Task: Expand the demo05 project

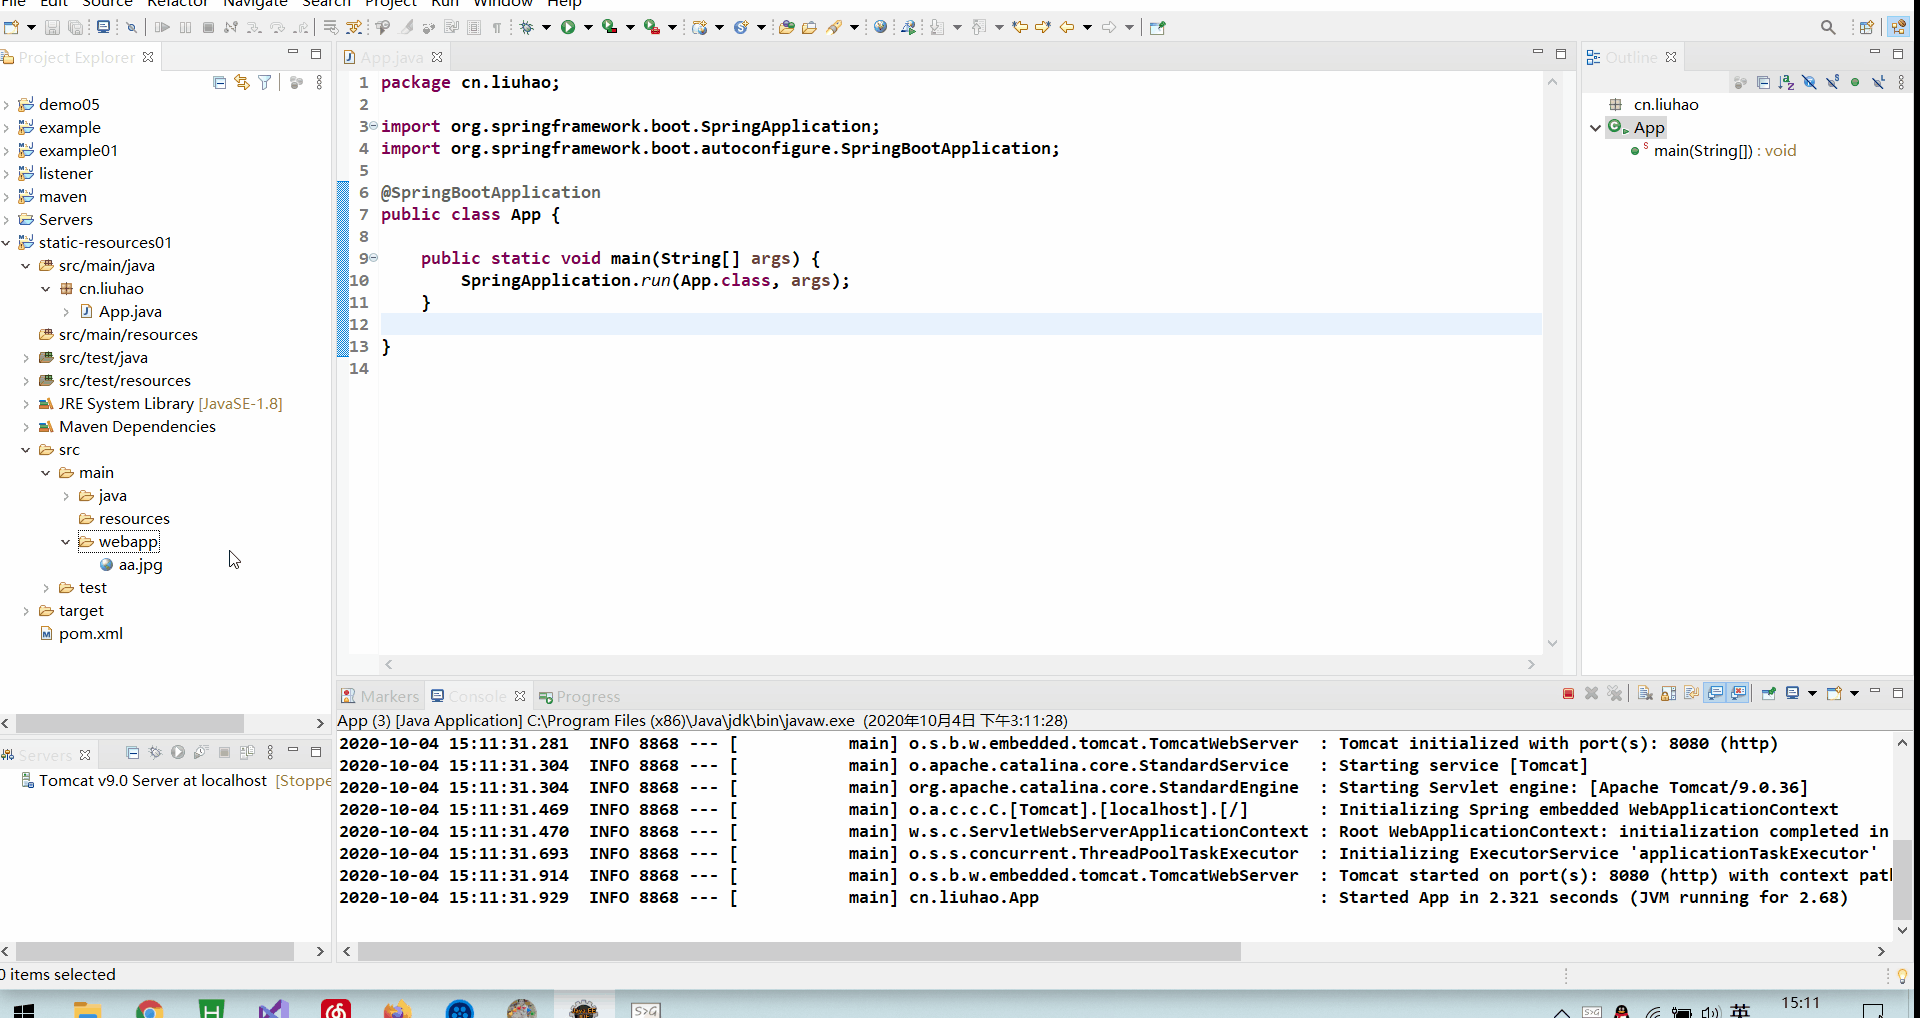Action: coord(7,104)
